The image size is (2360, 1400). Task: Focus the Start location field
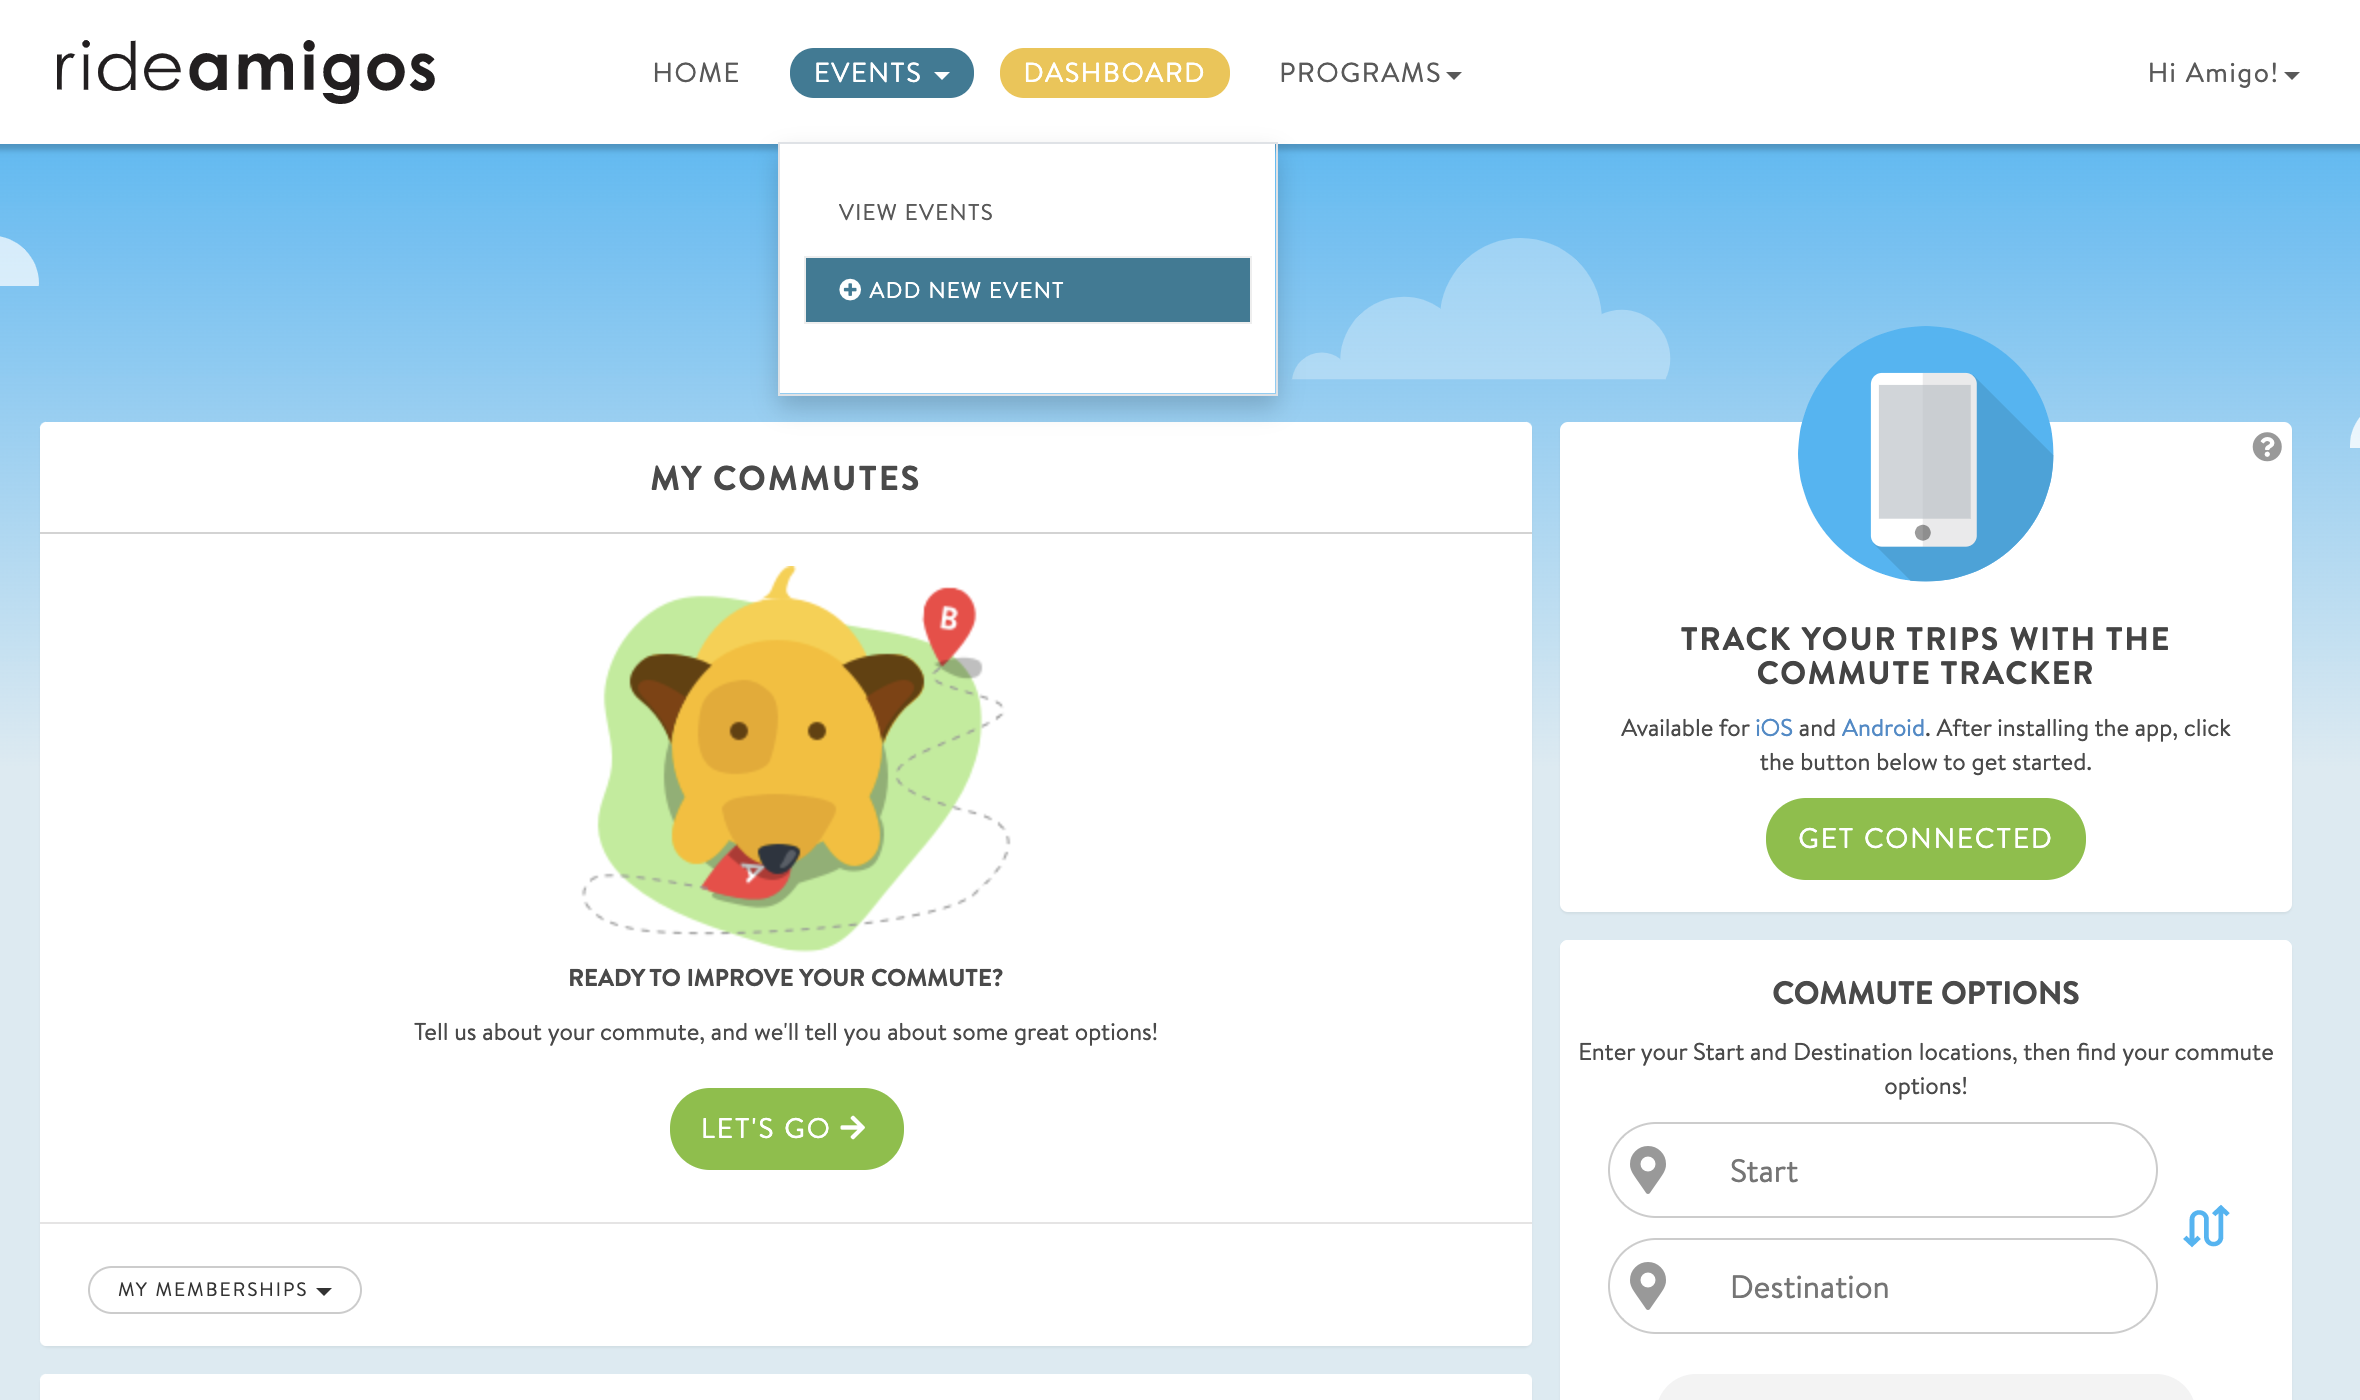click(1882, 1170)
